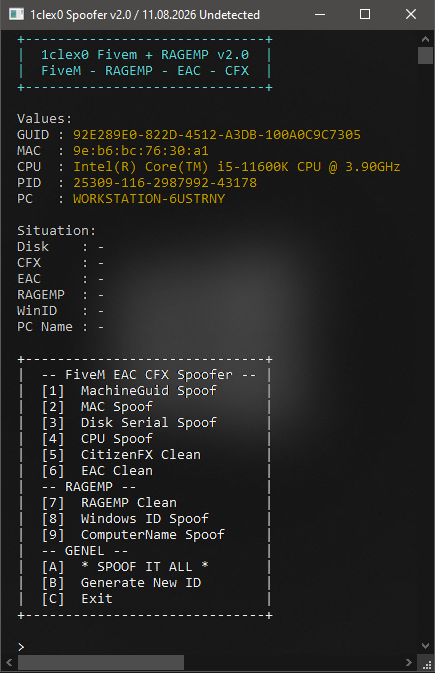The width and height of the screenshot is (435, 673).
Task: Click the MAC address value
Action: click(141, 151)
